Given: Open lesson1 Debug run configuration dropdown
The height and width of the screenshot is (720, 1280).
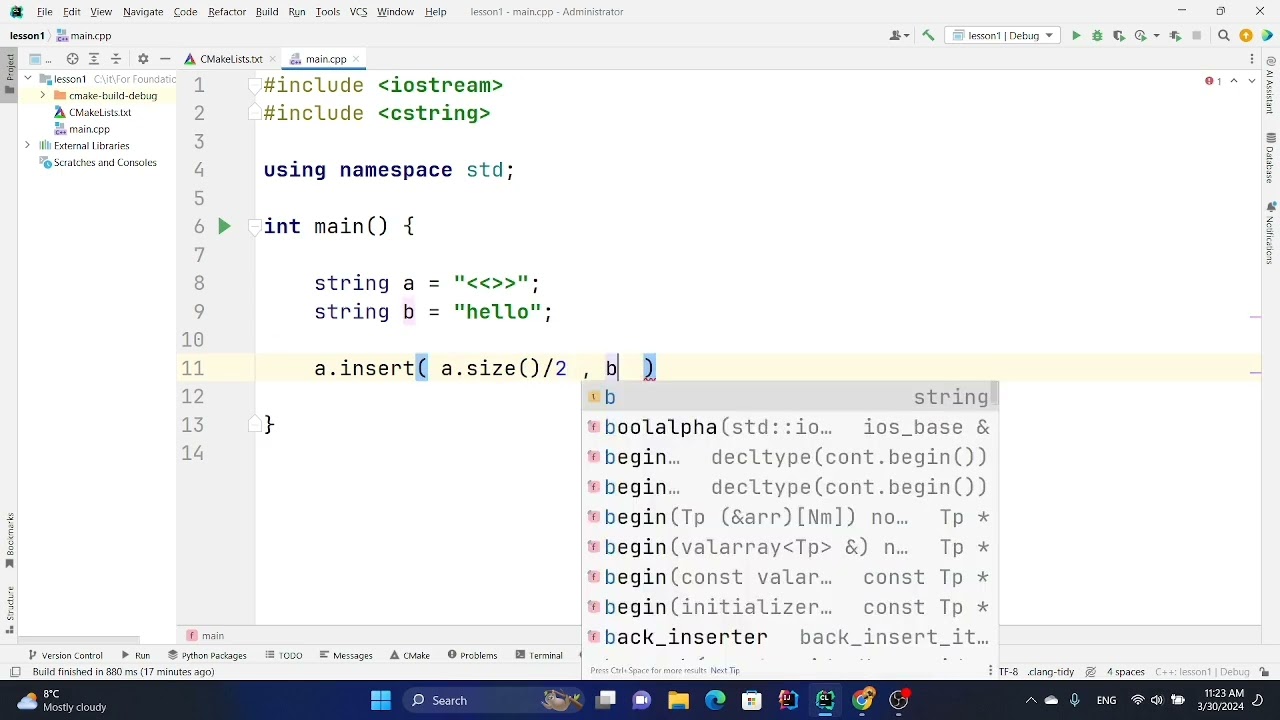Looking at the screenshot, I should (x=1003, y=36).
